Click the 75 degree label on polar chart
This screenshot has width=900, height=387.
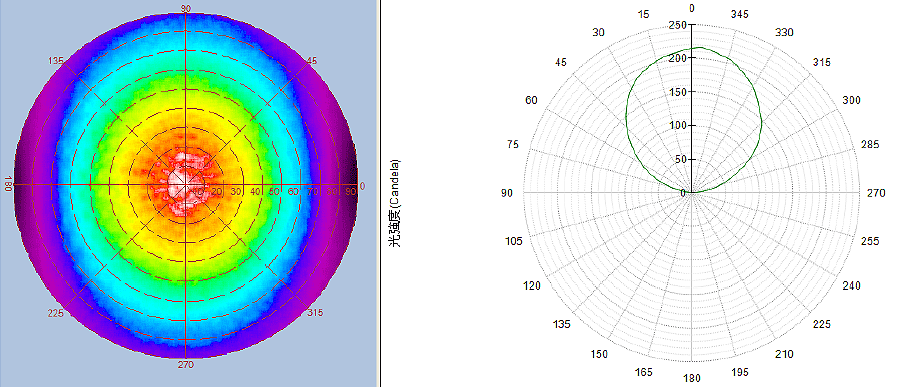point(513,145)
